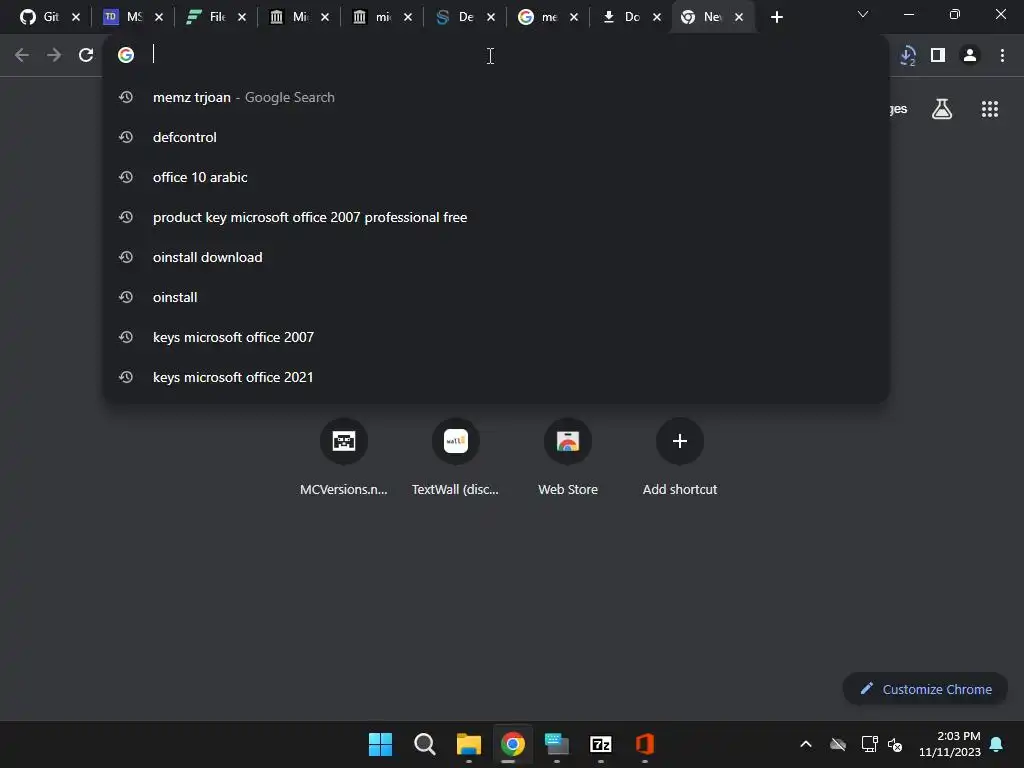This screenshot has height=768, width=1024.
Task: Close the Do download tab
Action: pos(657,17)
